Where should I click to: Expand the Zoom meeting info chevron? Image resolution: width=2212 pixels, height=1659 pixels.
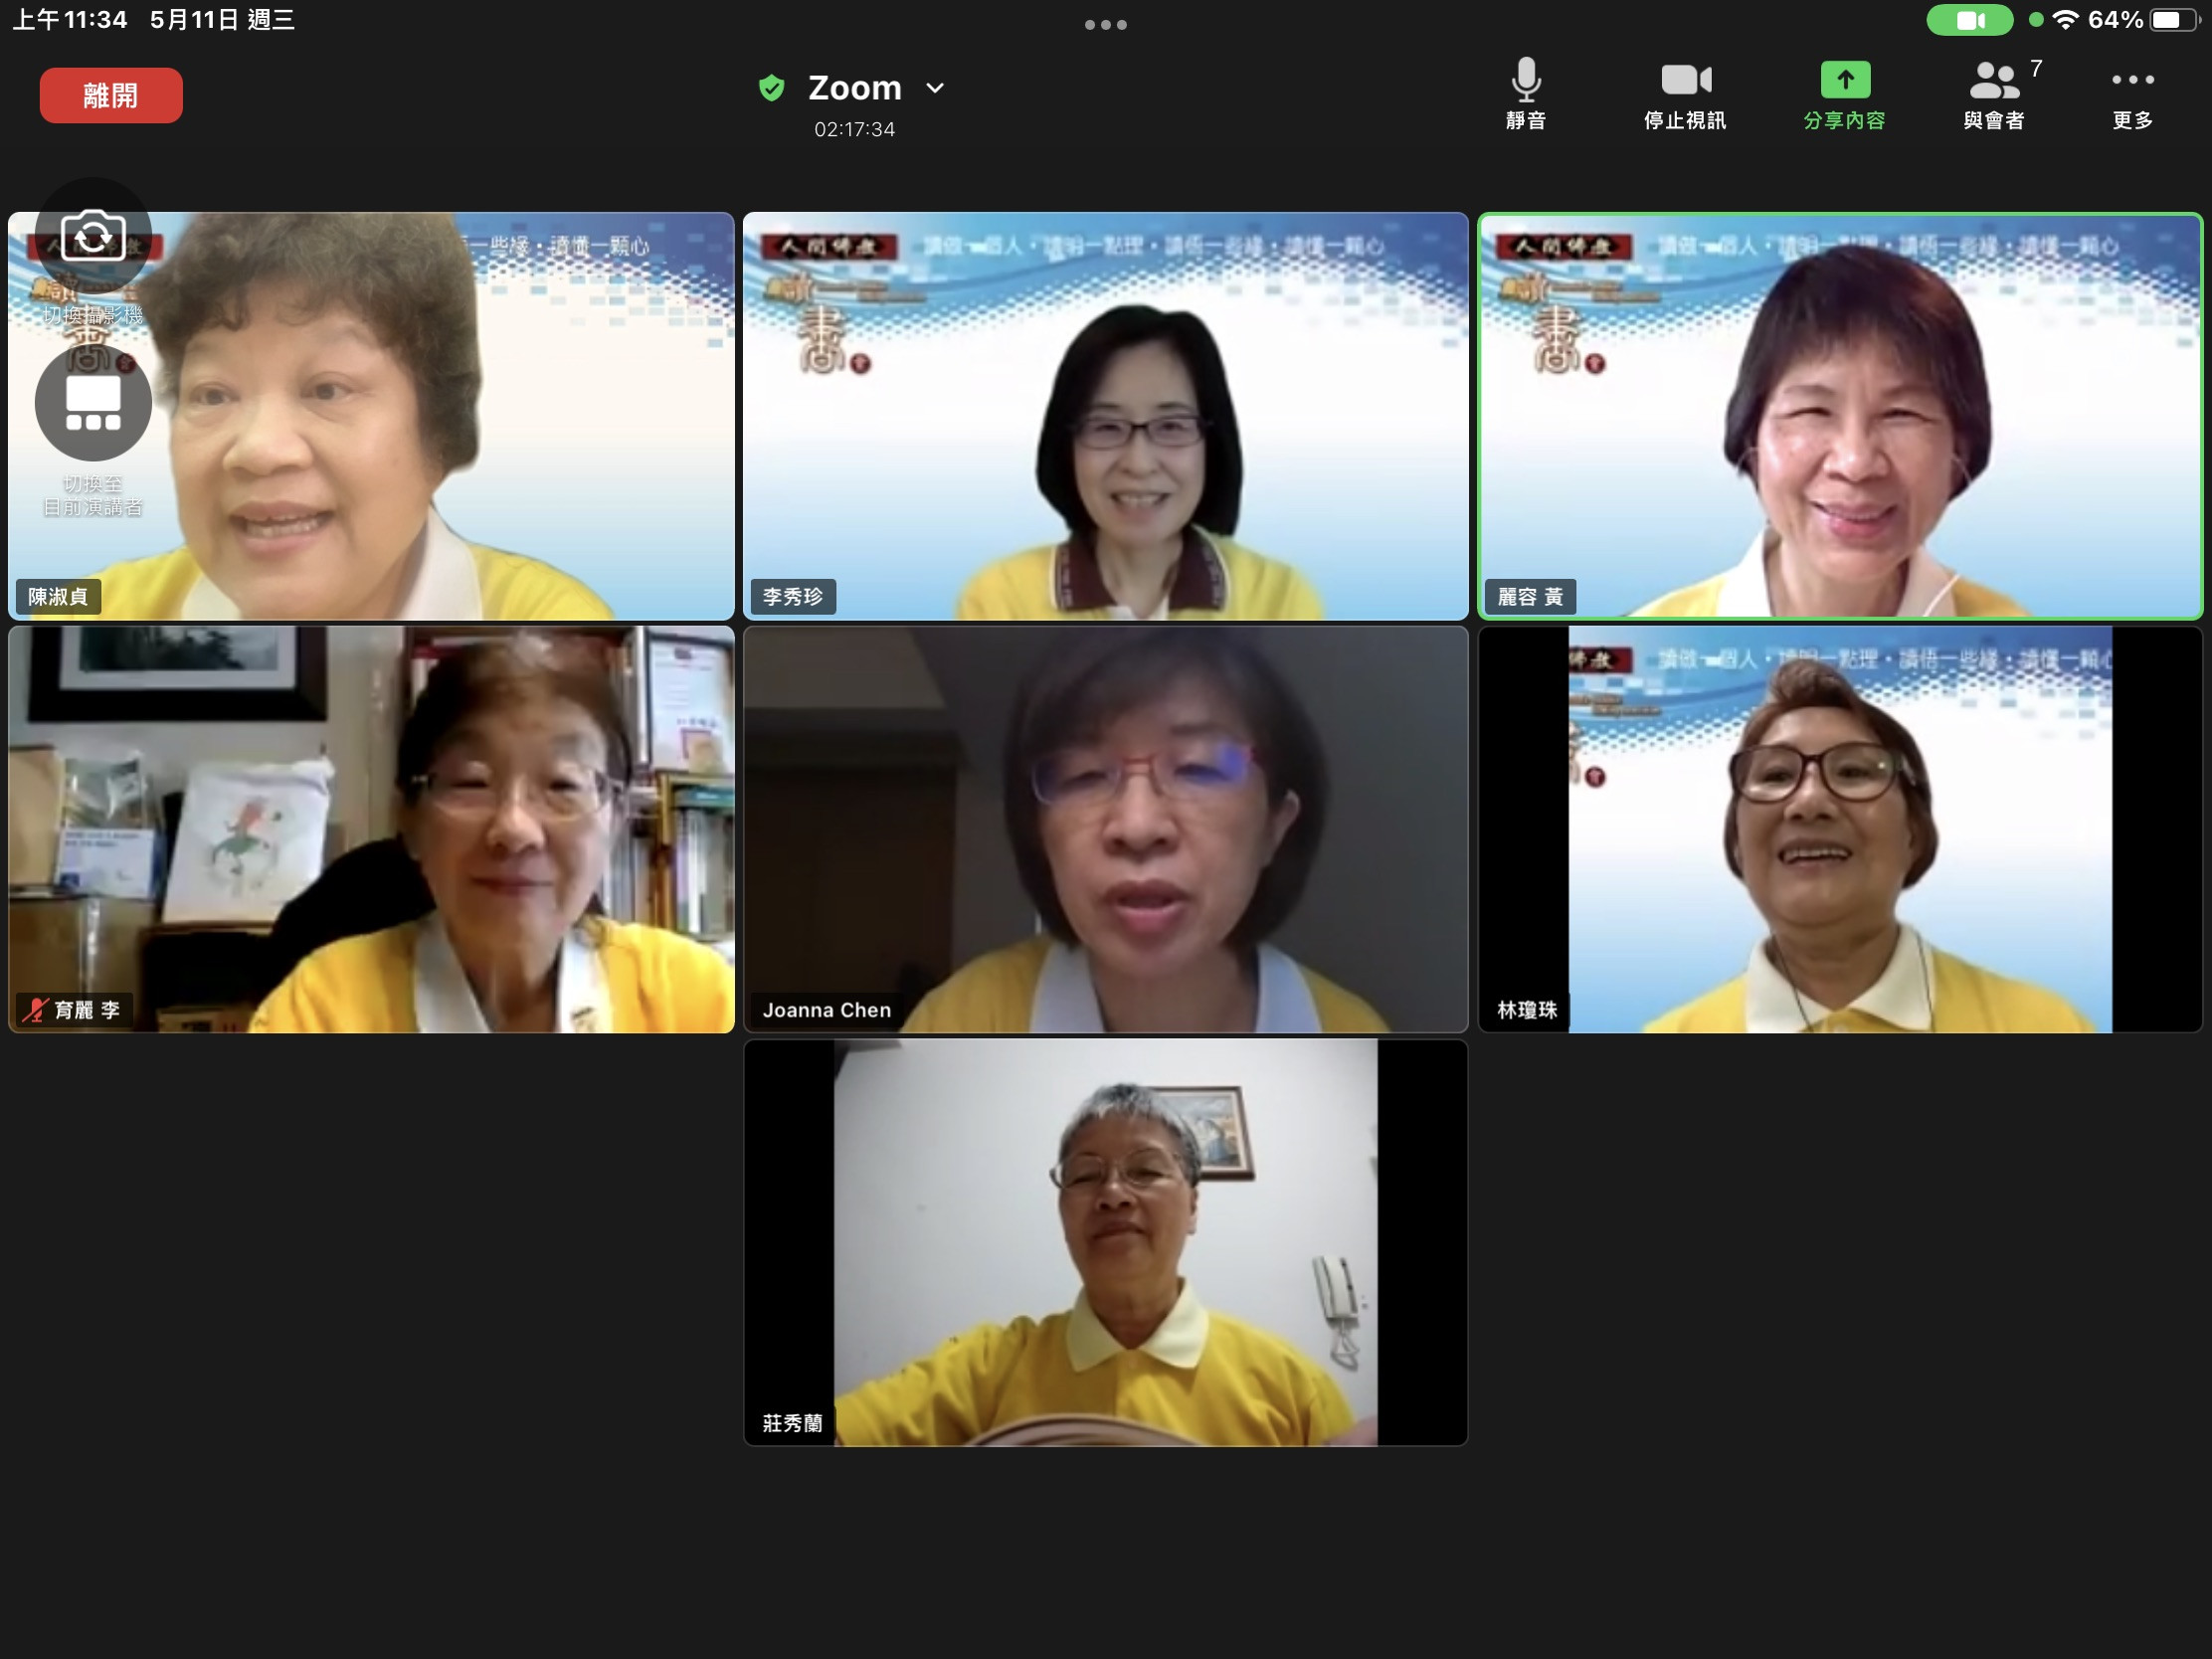(x=935, y=88)
